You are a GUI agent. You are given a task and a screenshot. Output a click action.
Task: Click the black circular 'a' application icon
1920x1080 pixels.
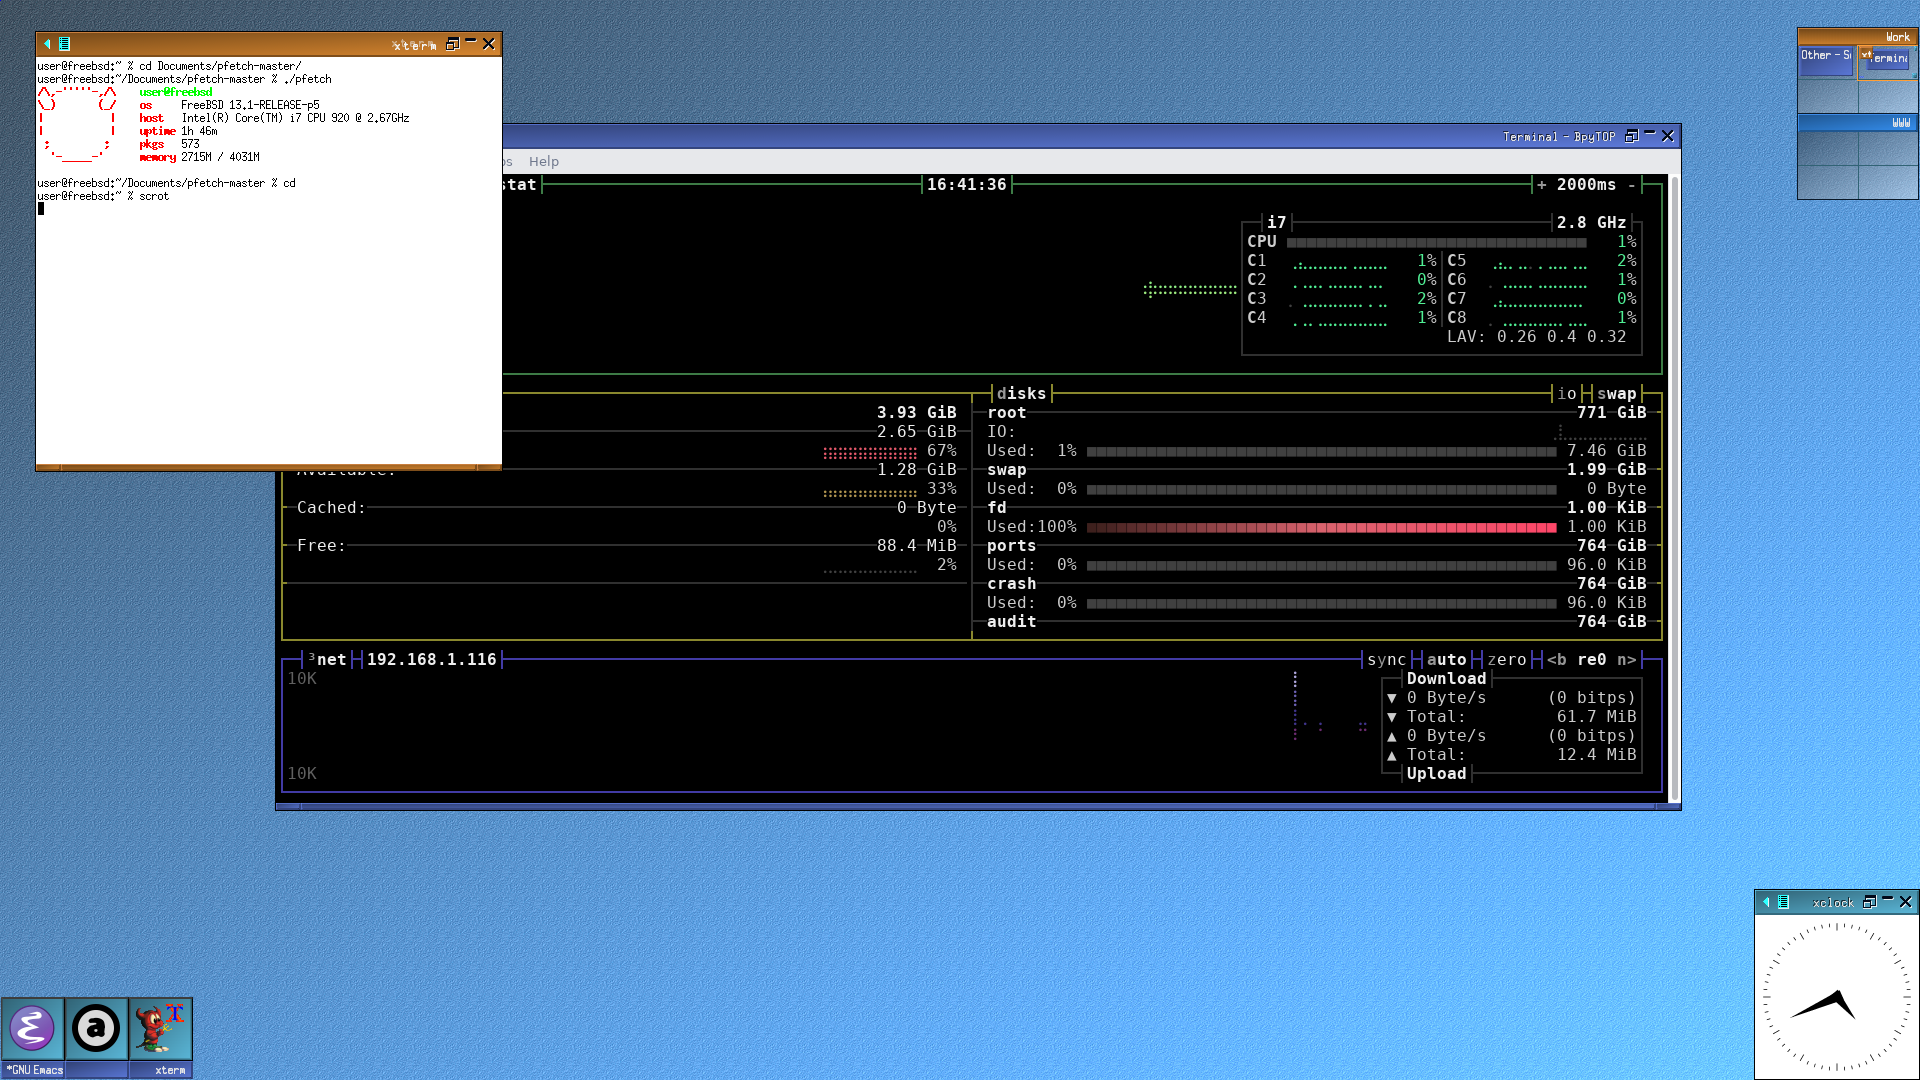pos(96,1028)
